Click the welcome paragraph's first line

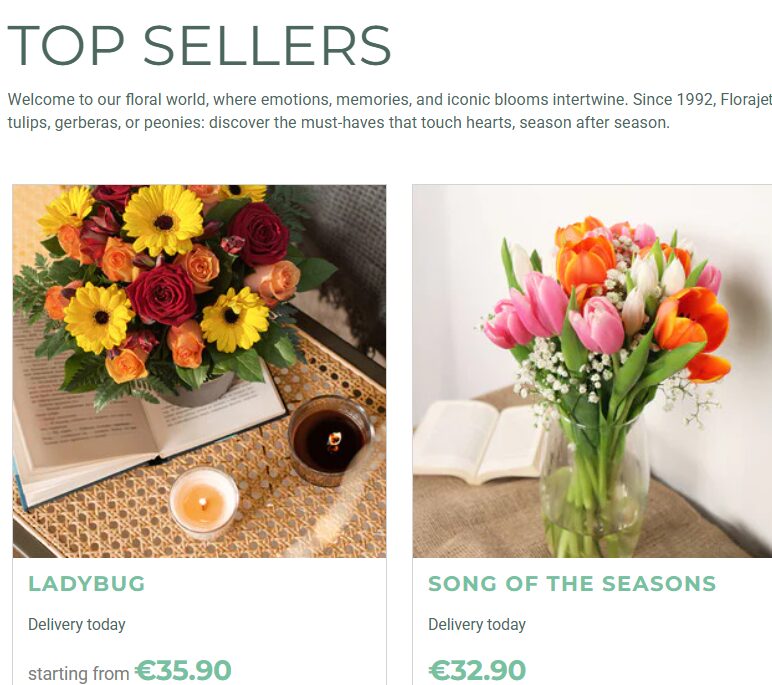coord(390,100)
